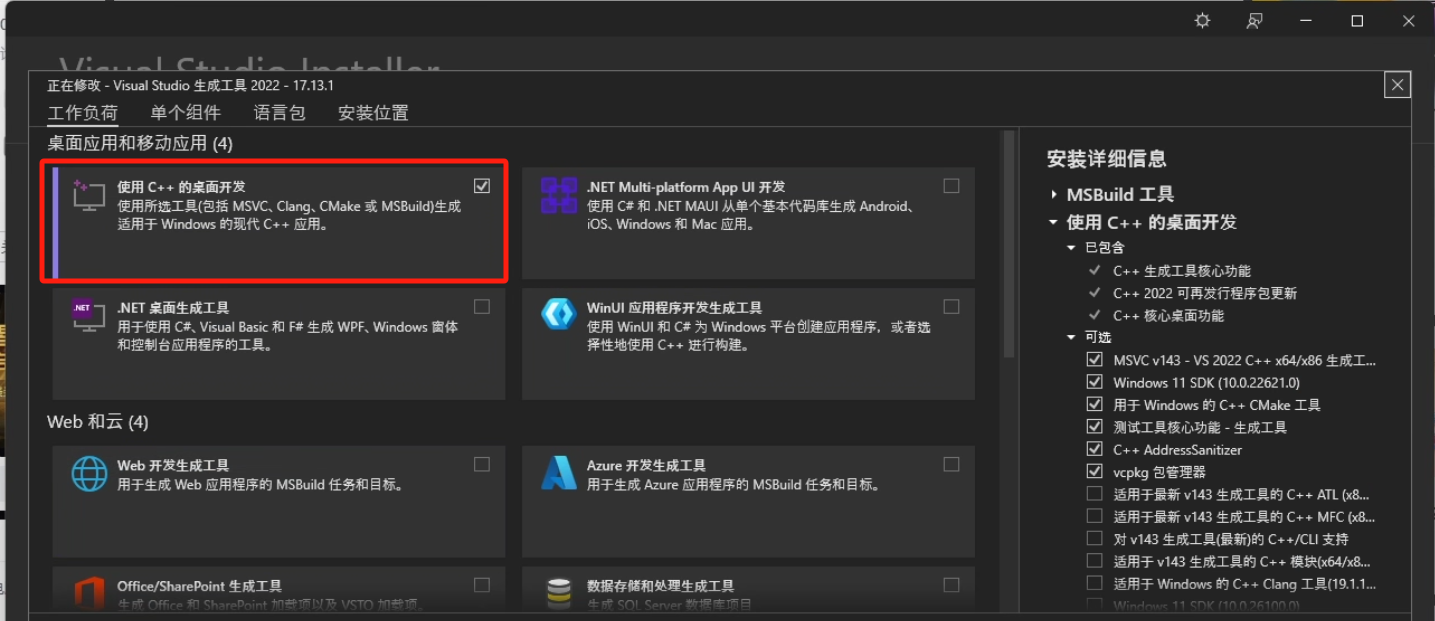Uncheck C++ AddressSanitizer option
Viewport: 1435px width, 621px height.
(1094, 449)
